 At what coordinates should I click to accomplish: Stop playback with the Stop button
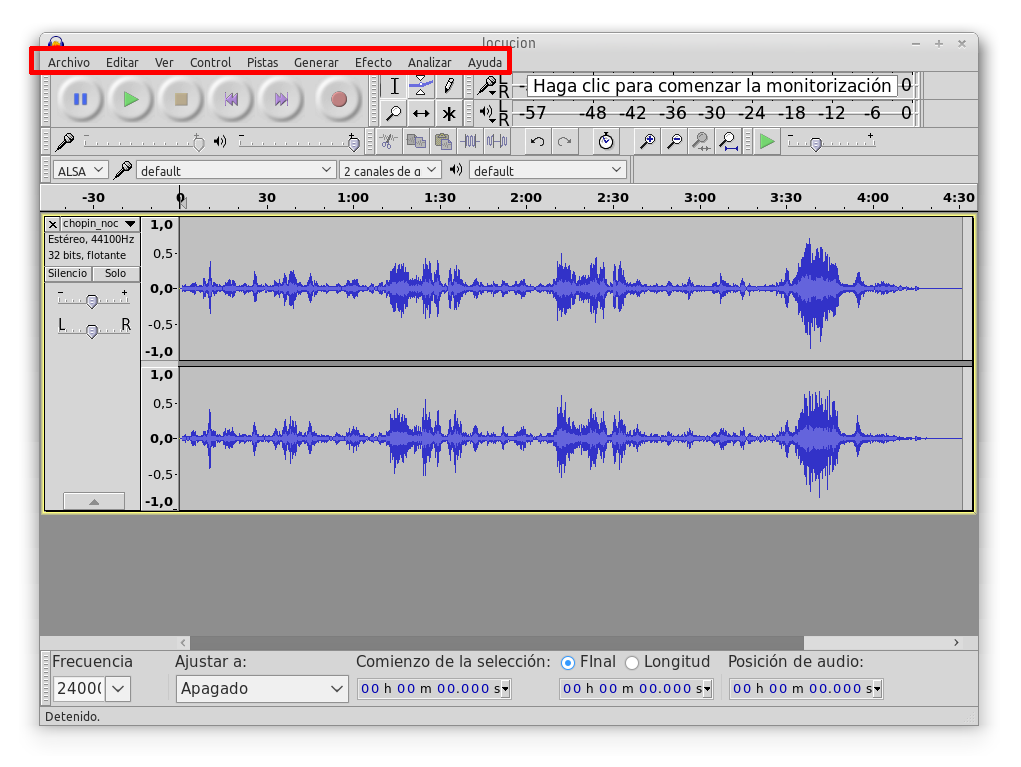(181, 100)
